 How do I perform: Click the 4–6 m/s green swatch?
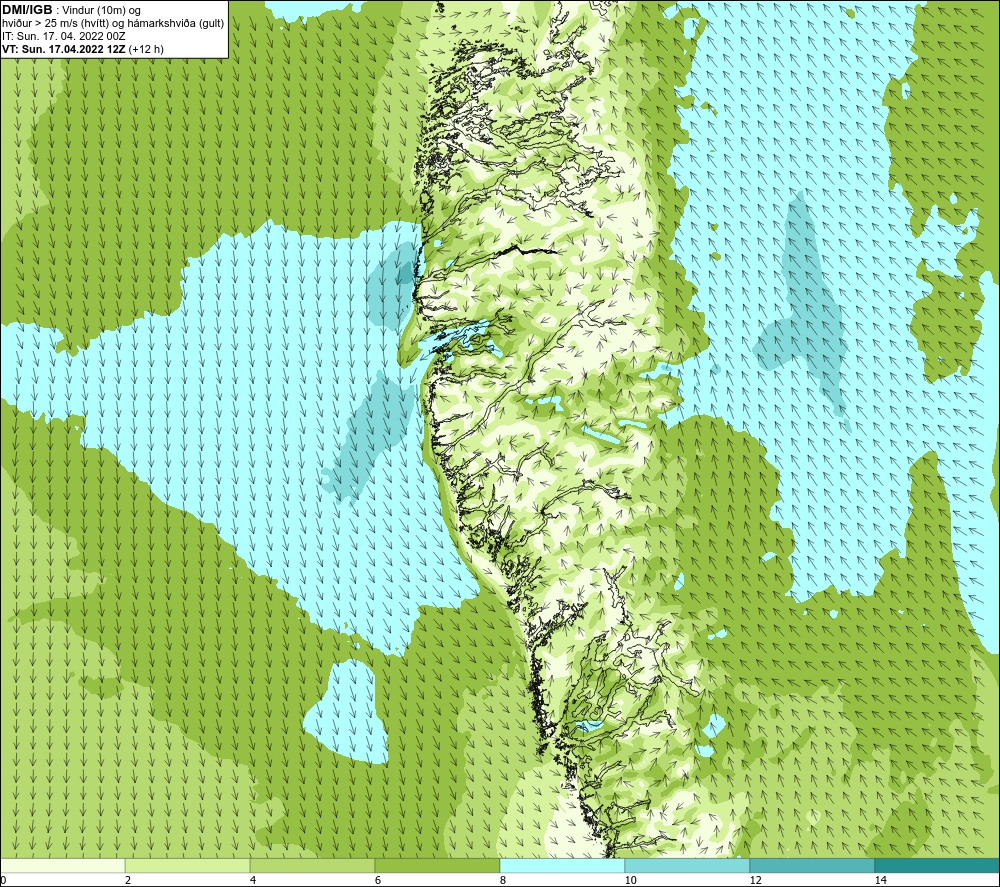[312, 865]
